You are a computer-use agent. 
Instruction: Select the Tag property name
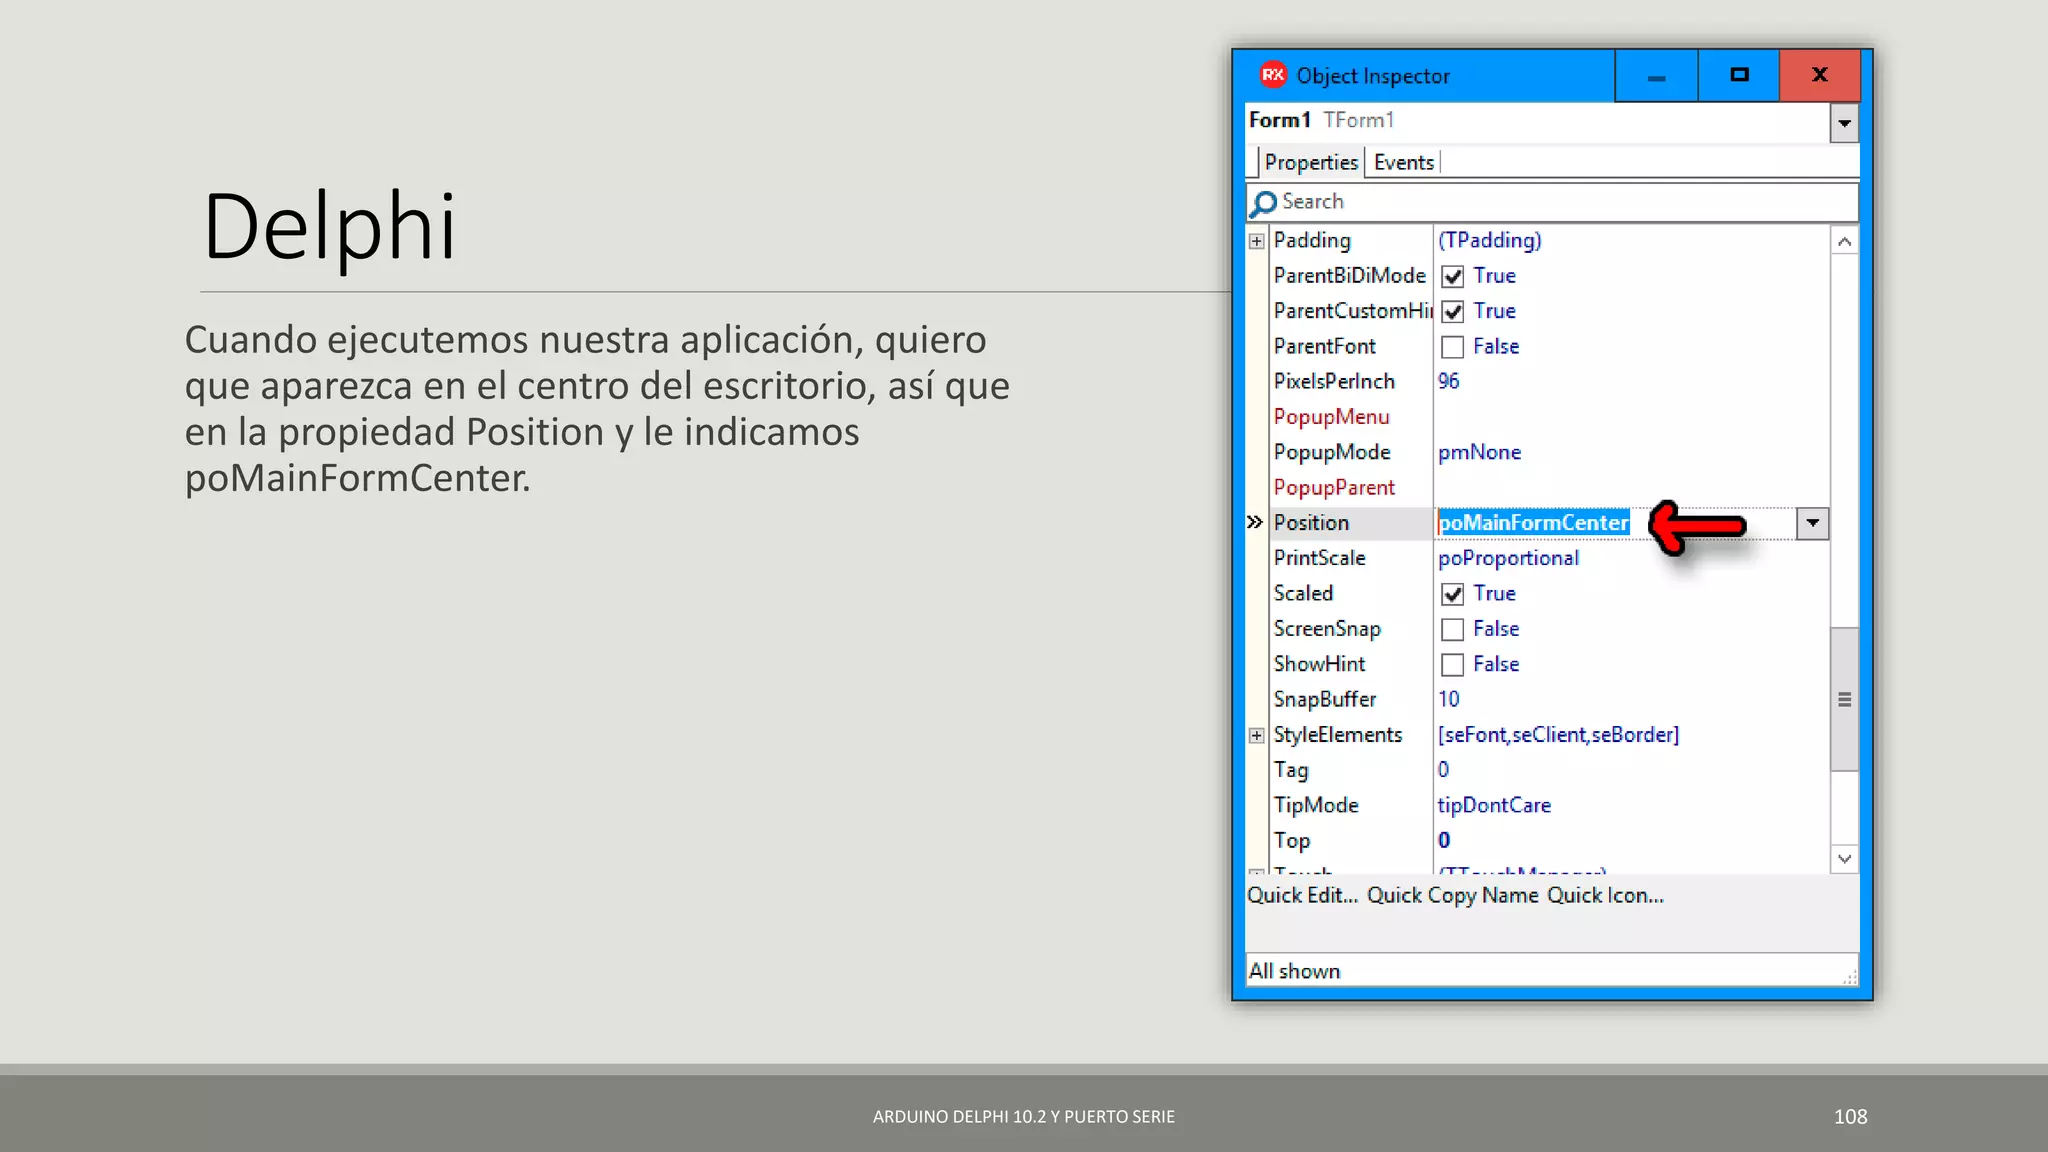[1291, 771]
